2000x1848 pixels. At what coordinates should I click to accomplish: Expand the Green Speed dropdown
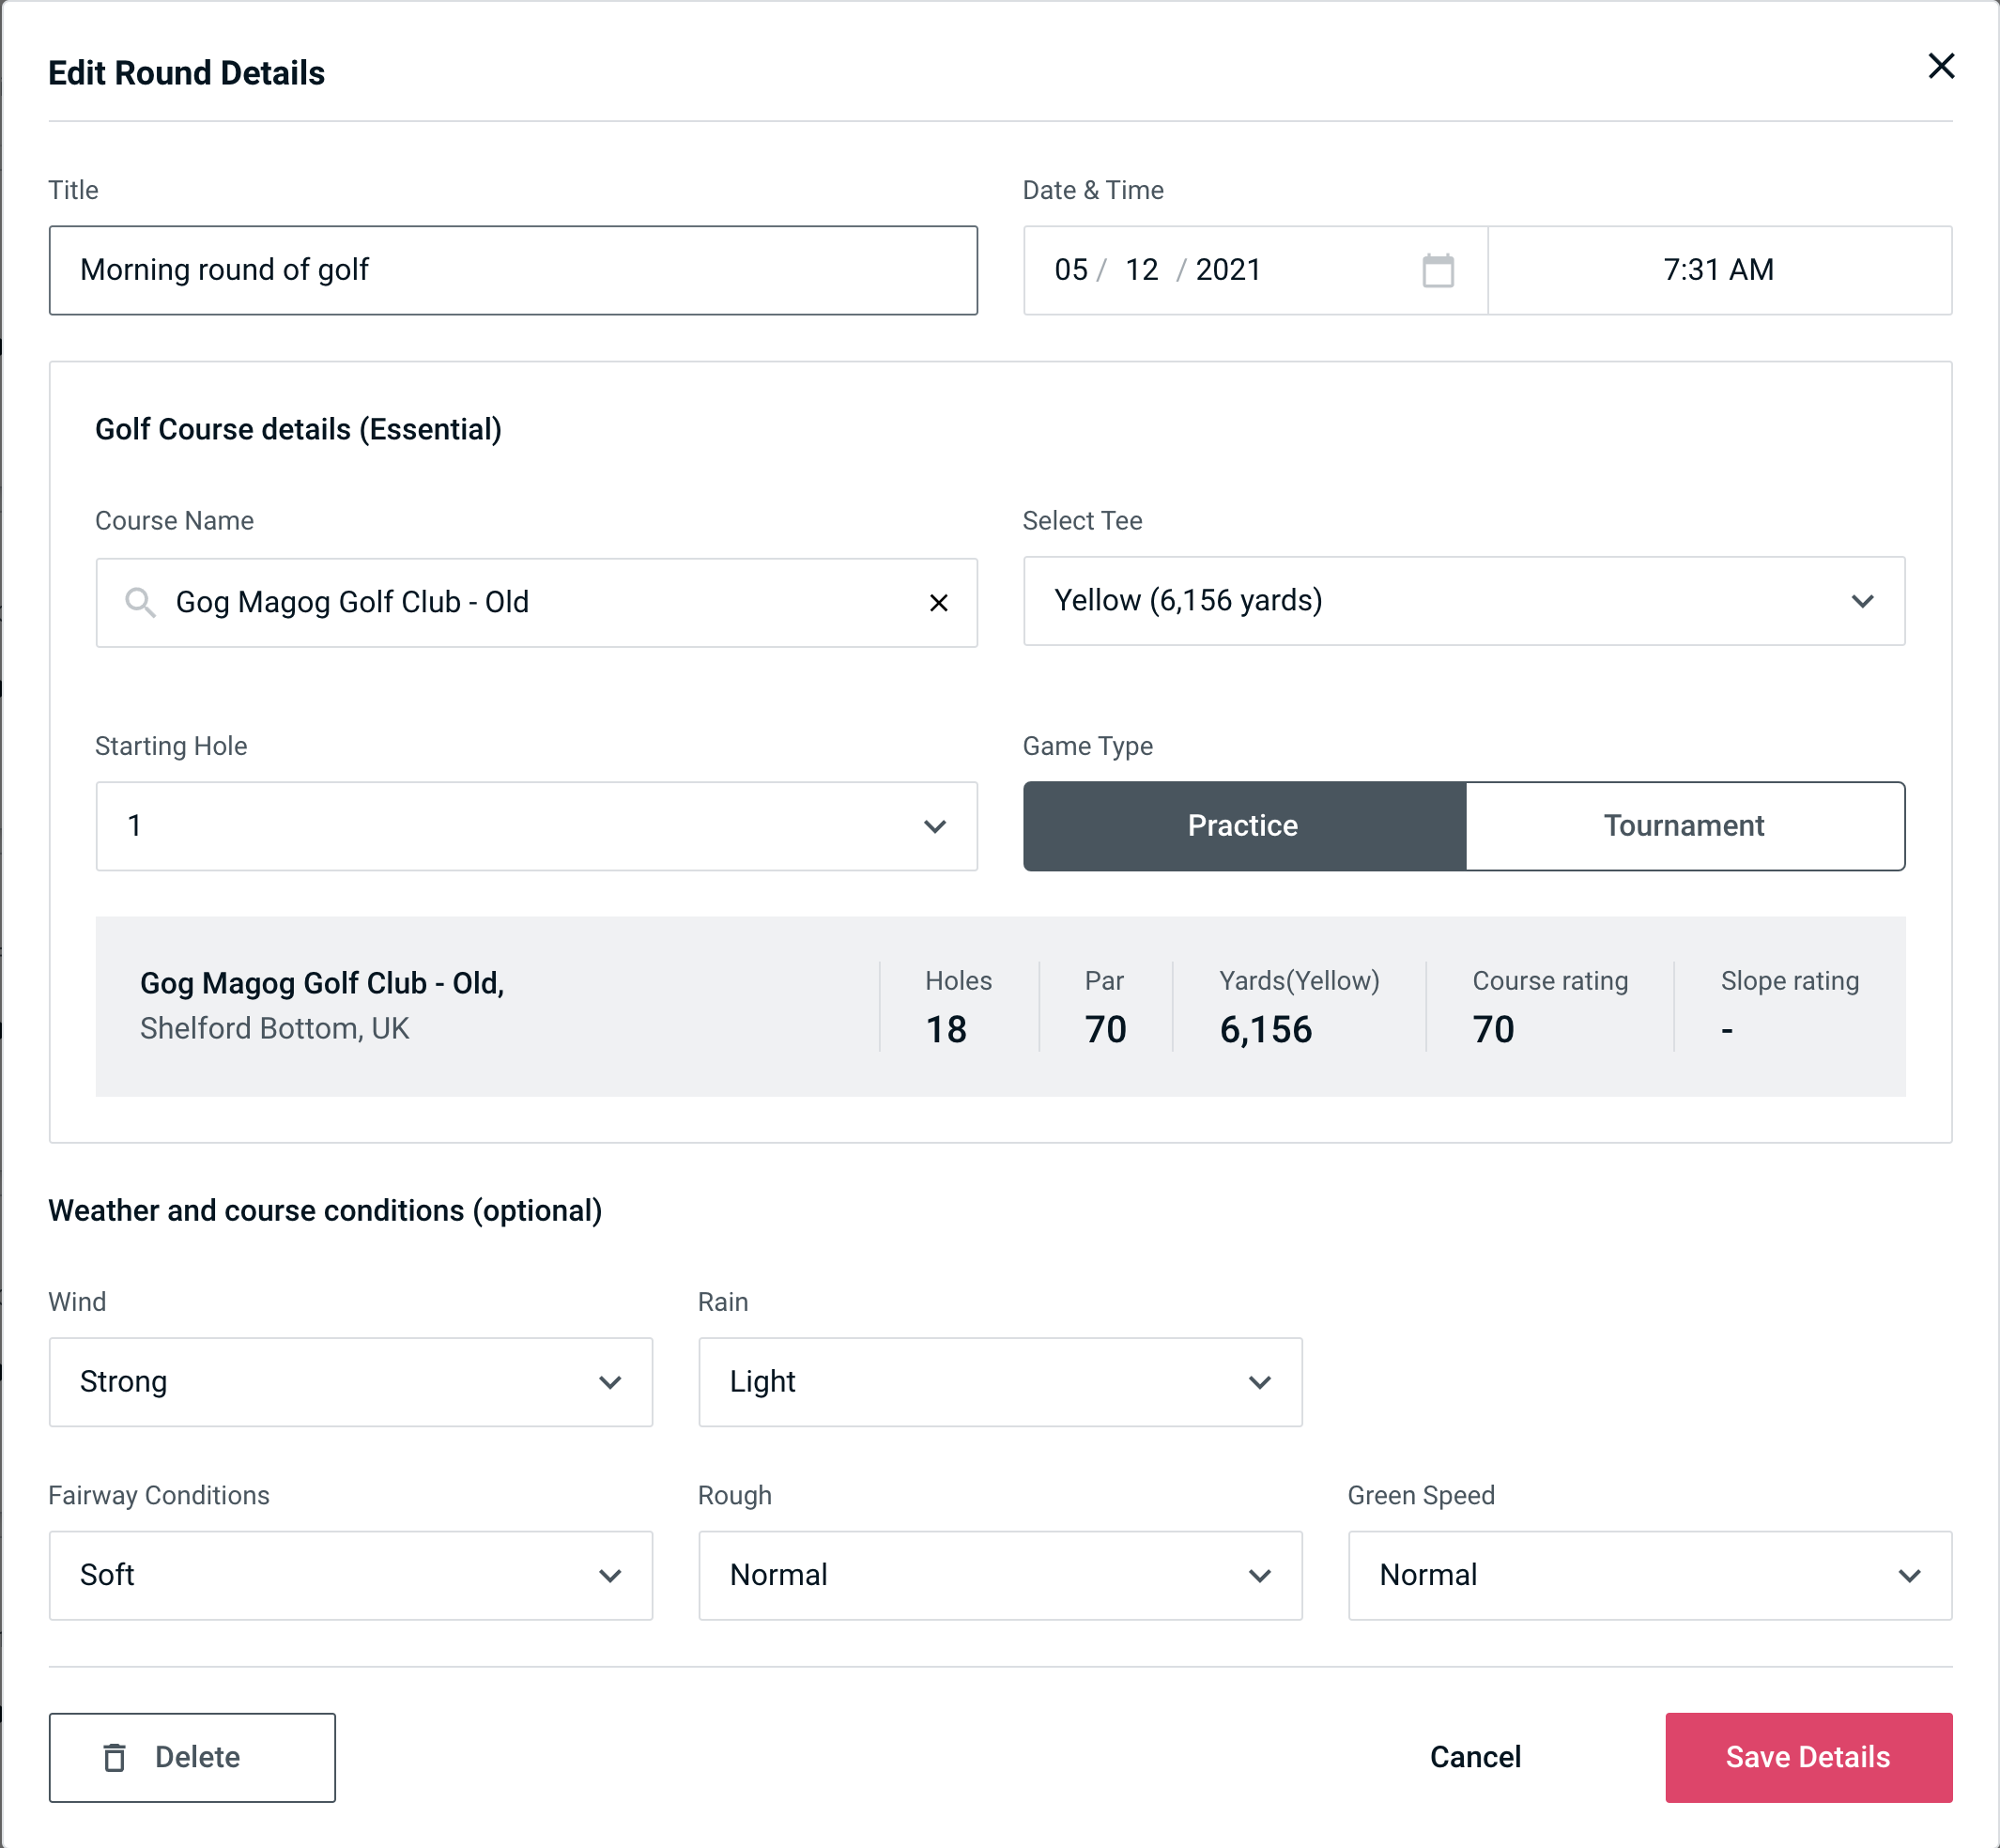(1648, 1573)
